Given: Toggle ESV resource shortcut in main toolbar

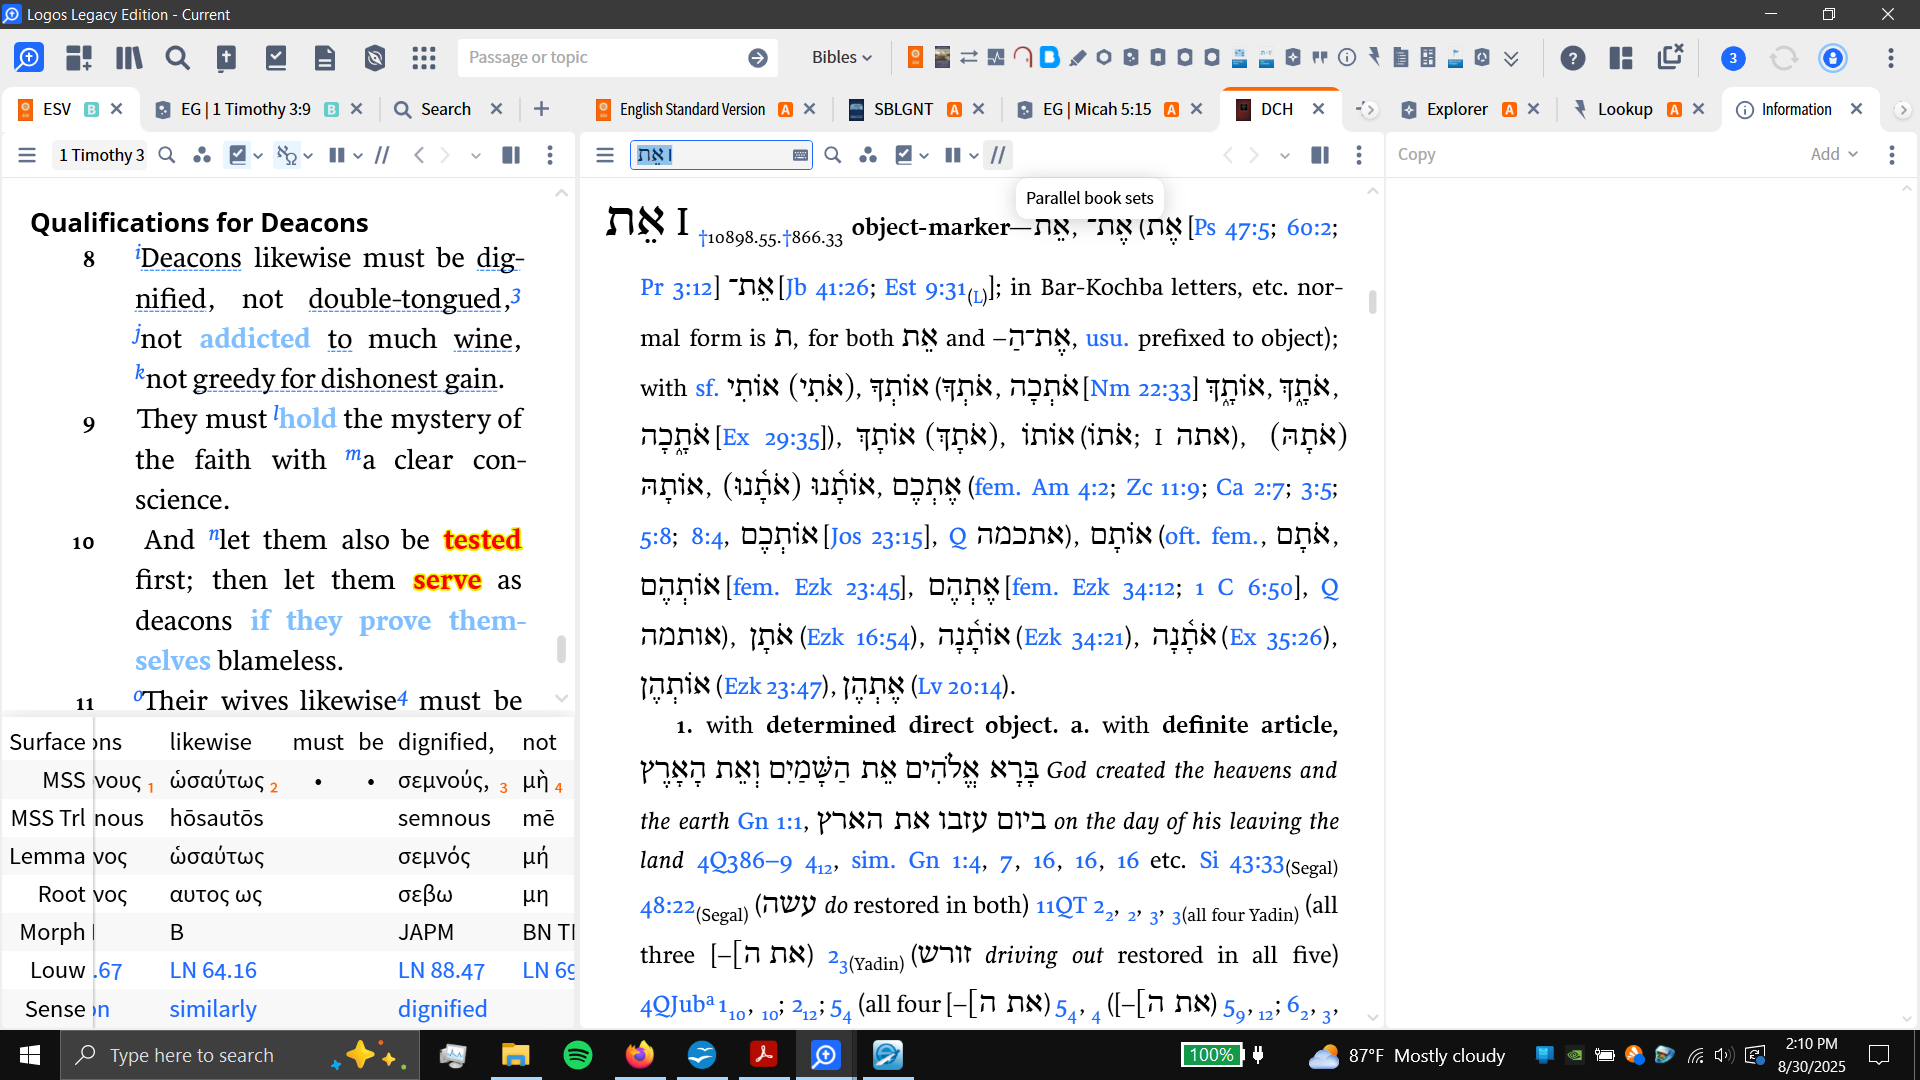Looking at the screenshot, I should coord(915,57).
